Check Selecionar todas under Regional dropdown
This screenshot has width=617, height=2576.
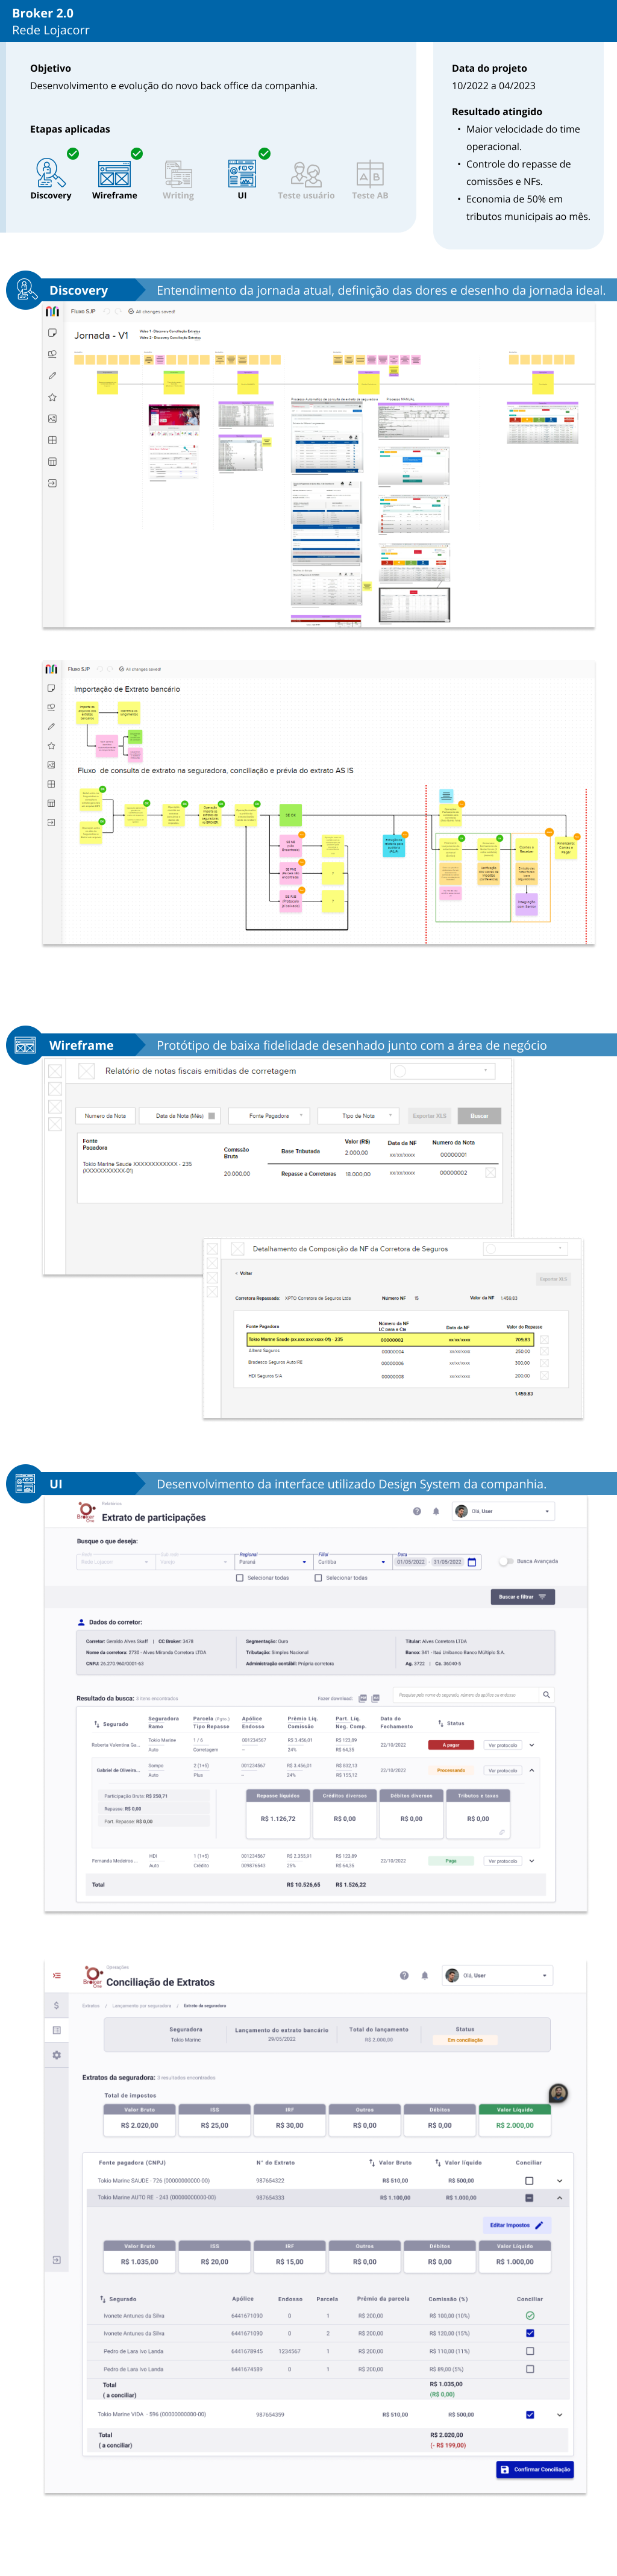pyautogui.click(x=240, y=1578)
